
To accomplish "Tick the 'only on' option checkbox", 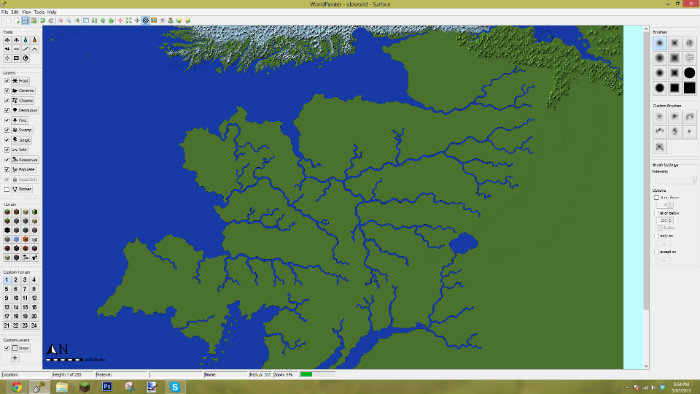I will (657, 236).
